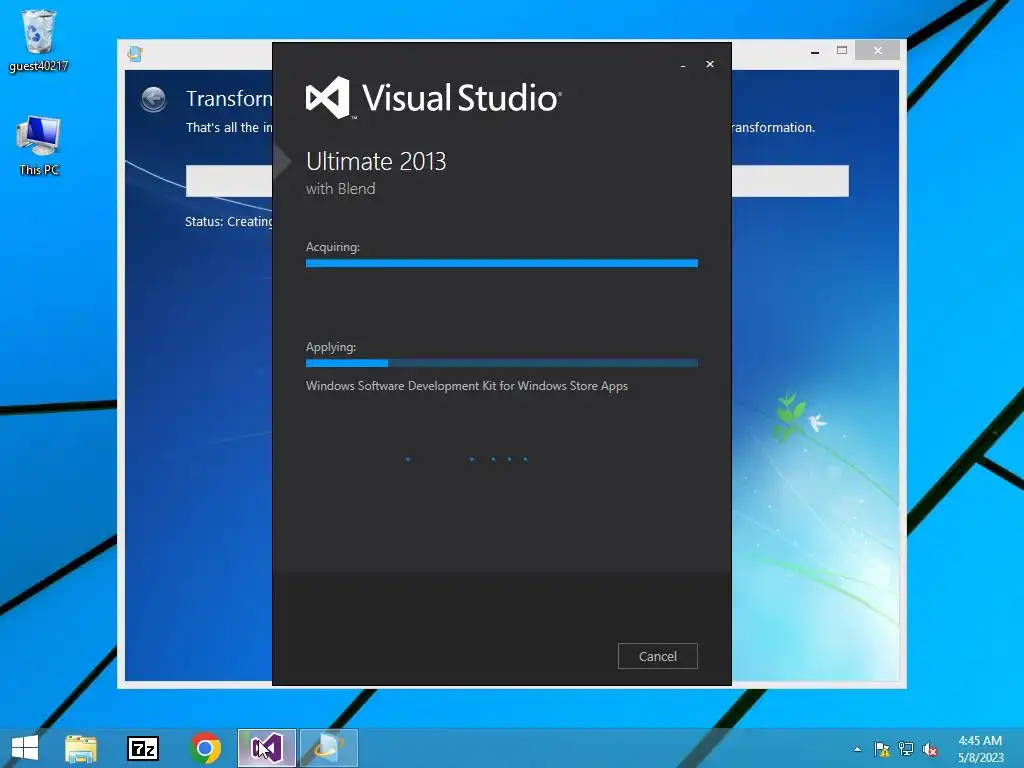Open muted volume tray icon
The image size is (1024, 768).
tap(930, 749)
